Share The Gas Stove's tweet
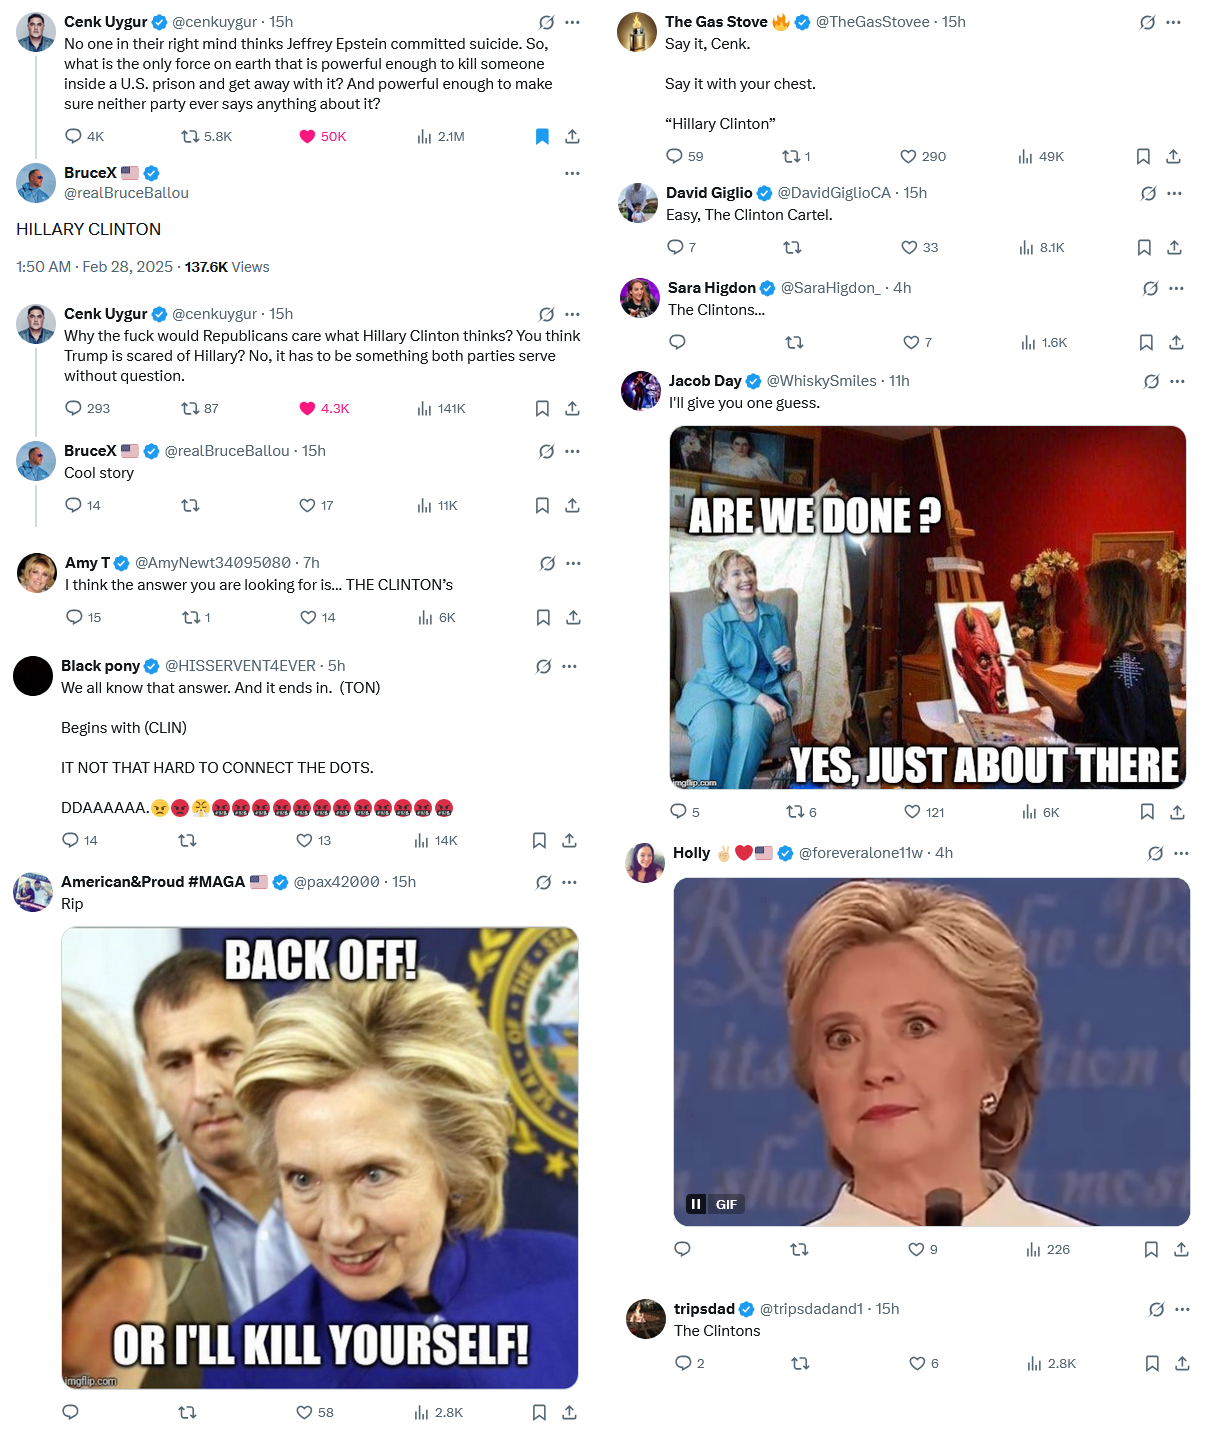The image size is (1219, 1436). (x=1174, y=156)
